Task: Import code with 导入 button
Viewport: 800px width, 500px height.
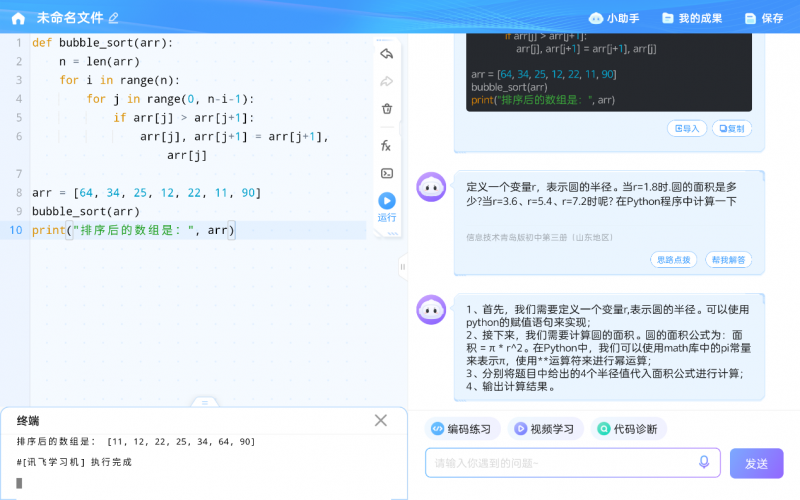Action: click(x=687, y=129)
